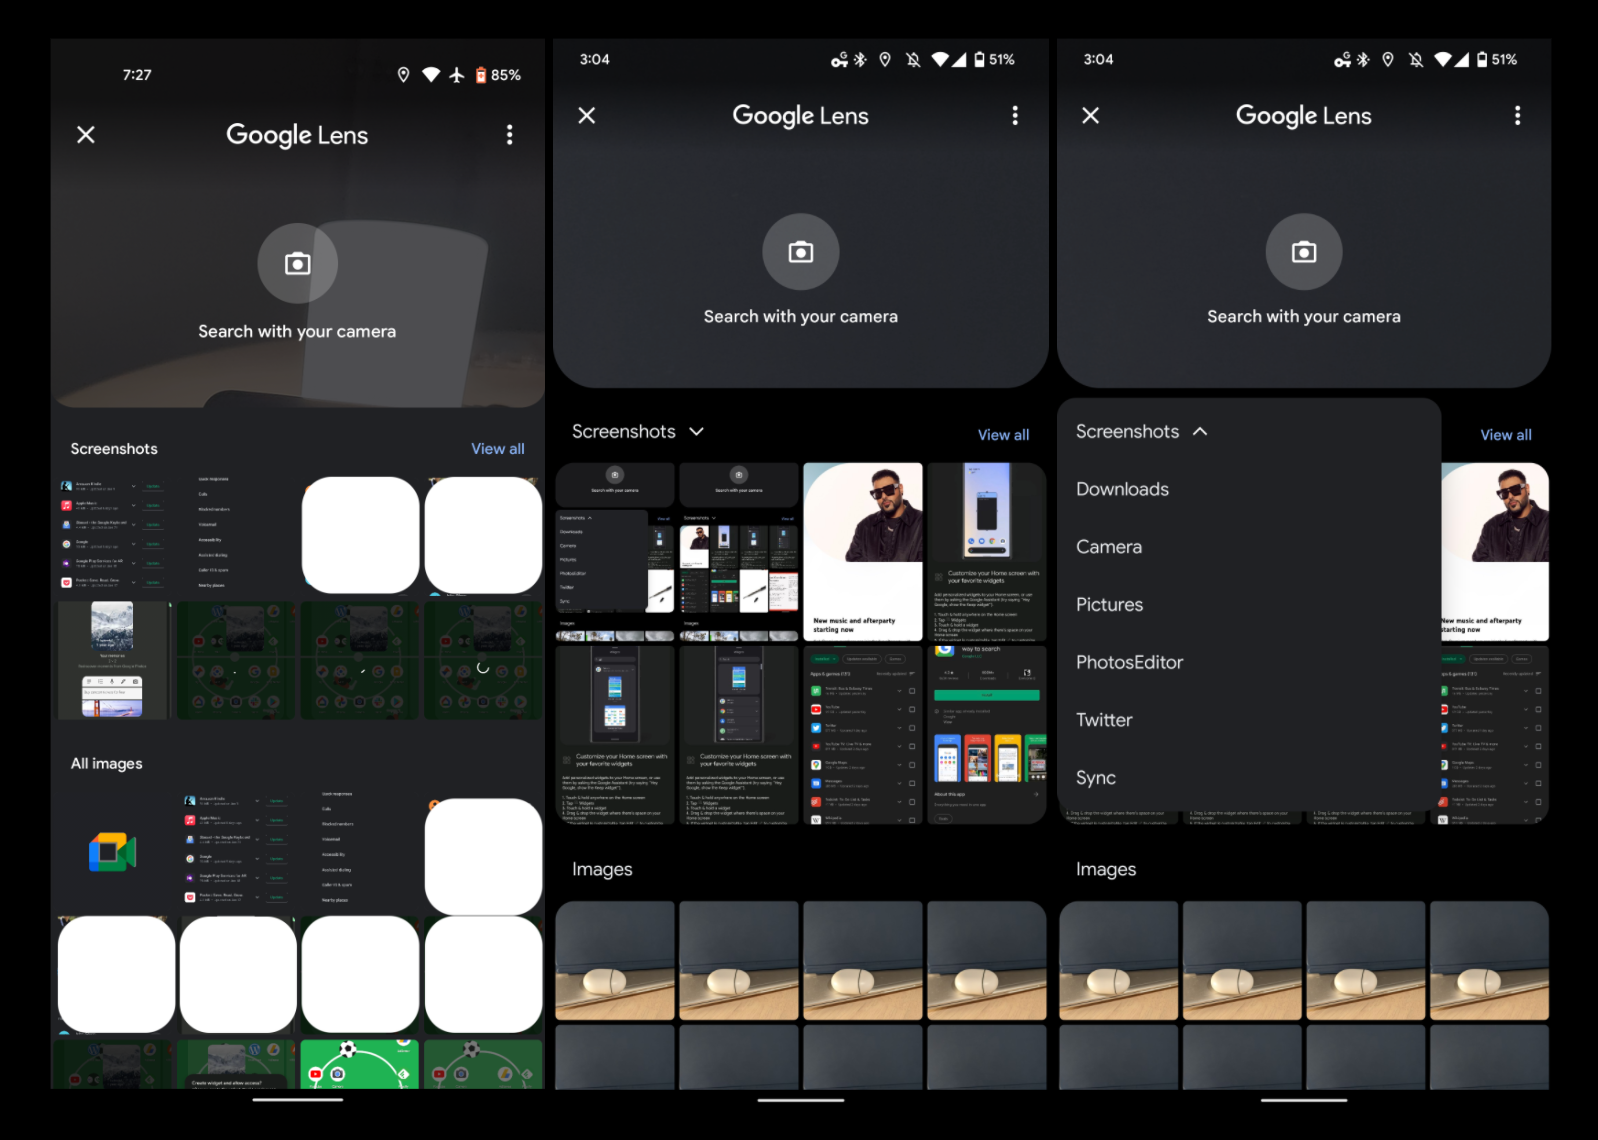Tap 'Search with your camera' text in the middle screen
The width and height of the screenshot is (1598, 1140).
pos(801,316)
